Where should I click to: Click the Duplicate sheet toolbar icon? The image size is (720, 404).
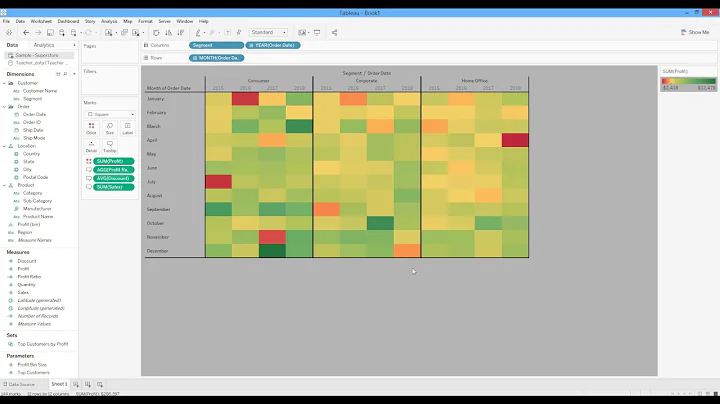[x=124, y=33]
